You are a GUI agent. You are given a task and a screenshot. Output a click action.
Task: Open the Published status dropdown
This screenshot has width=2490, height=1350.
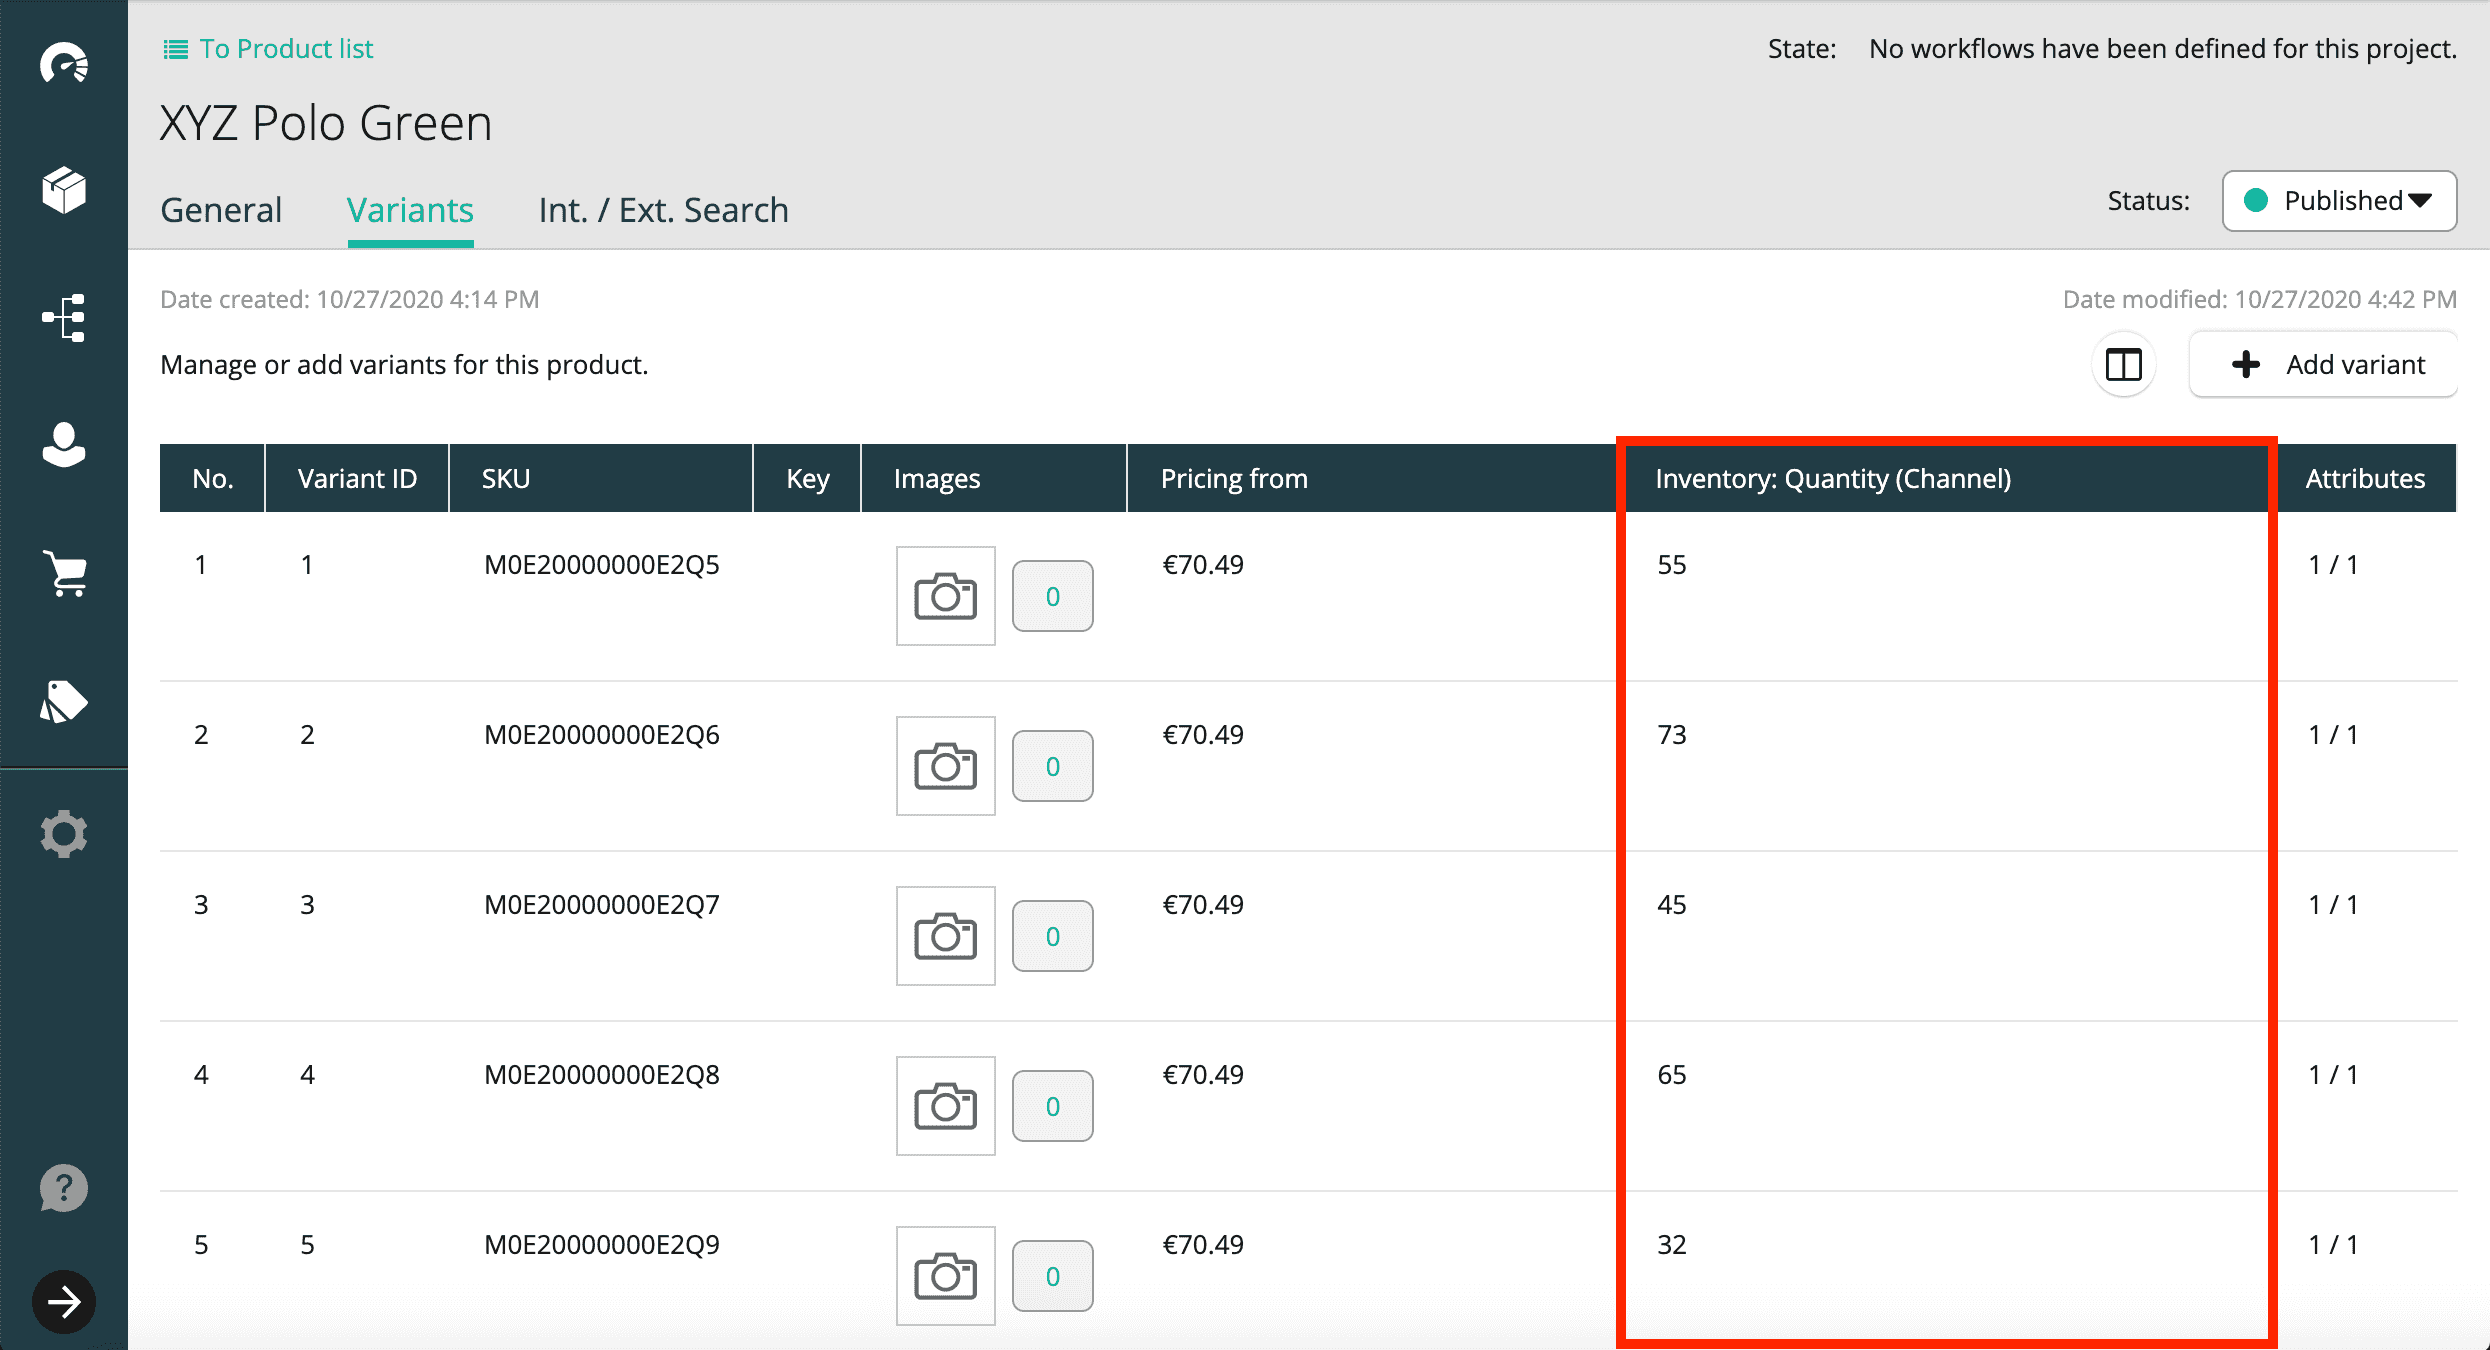click(2338, 201)
